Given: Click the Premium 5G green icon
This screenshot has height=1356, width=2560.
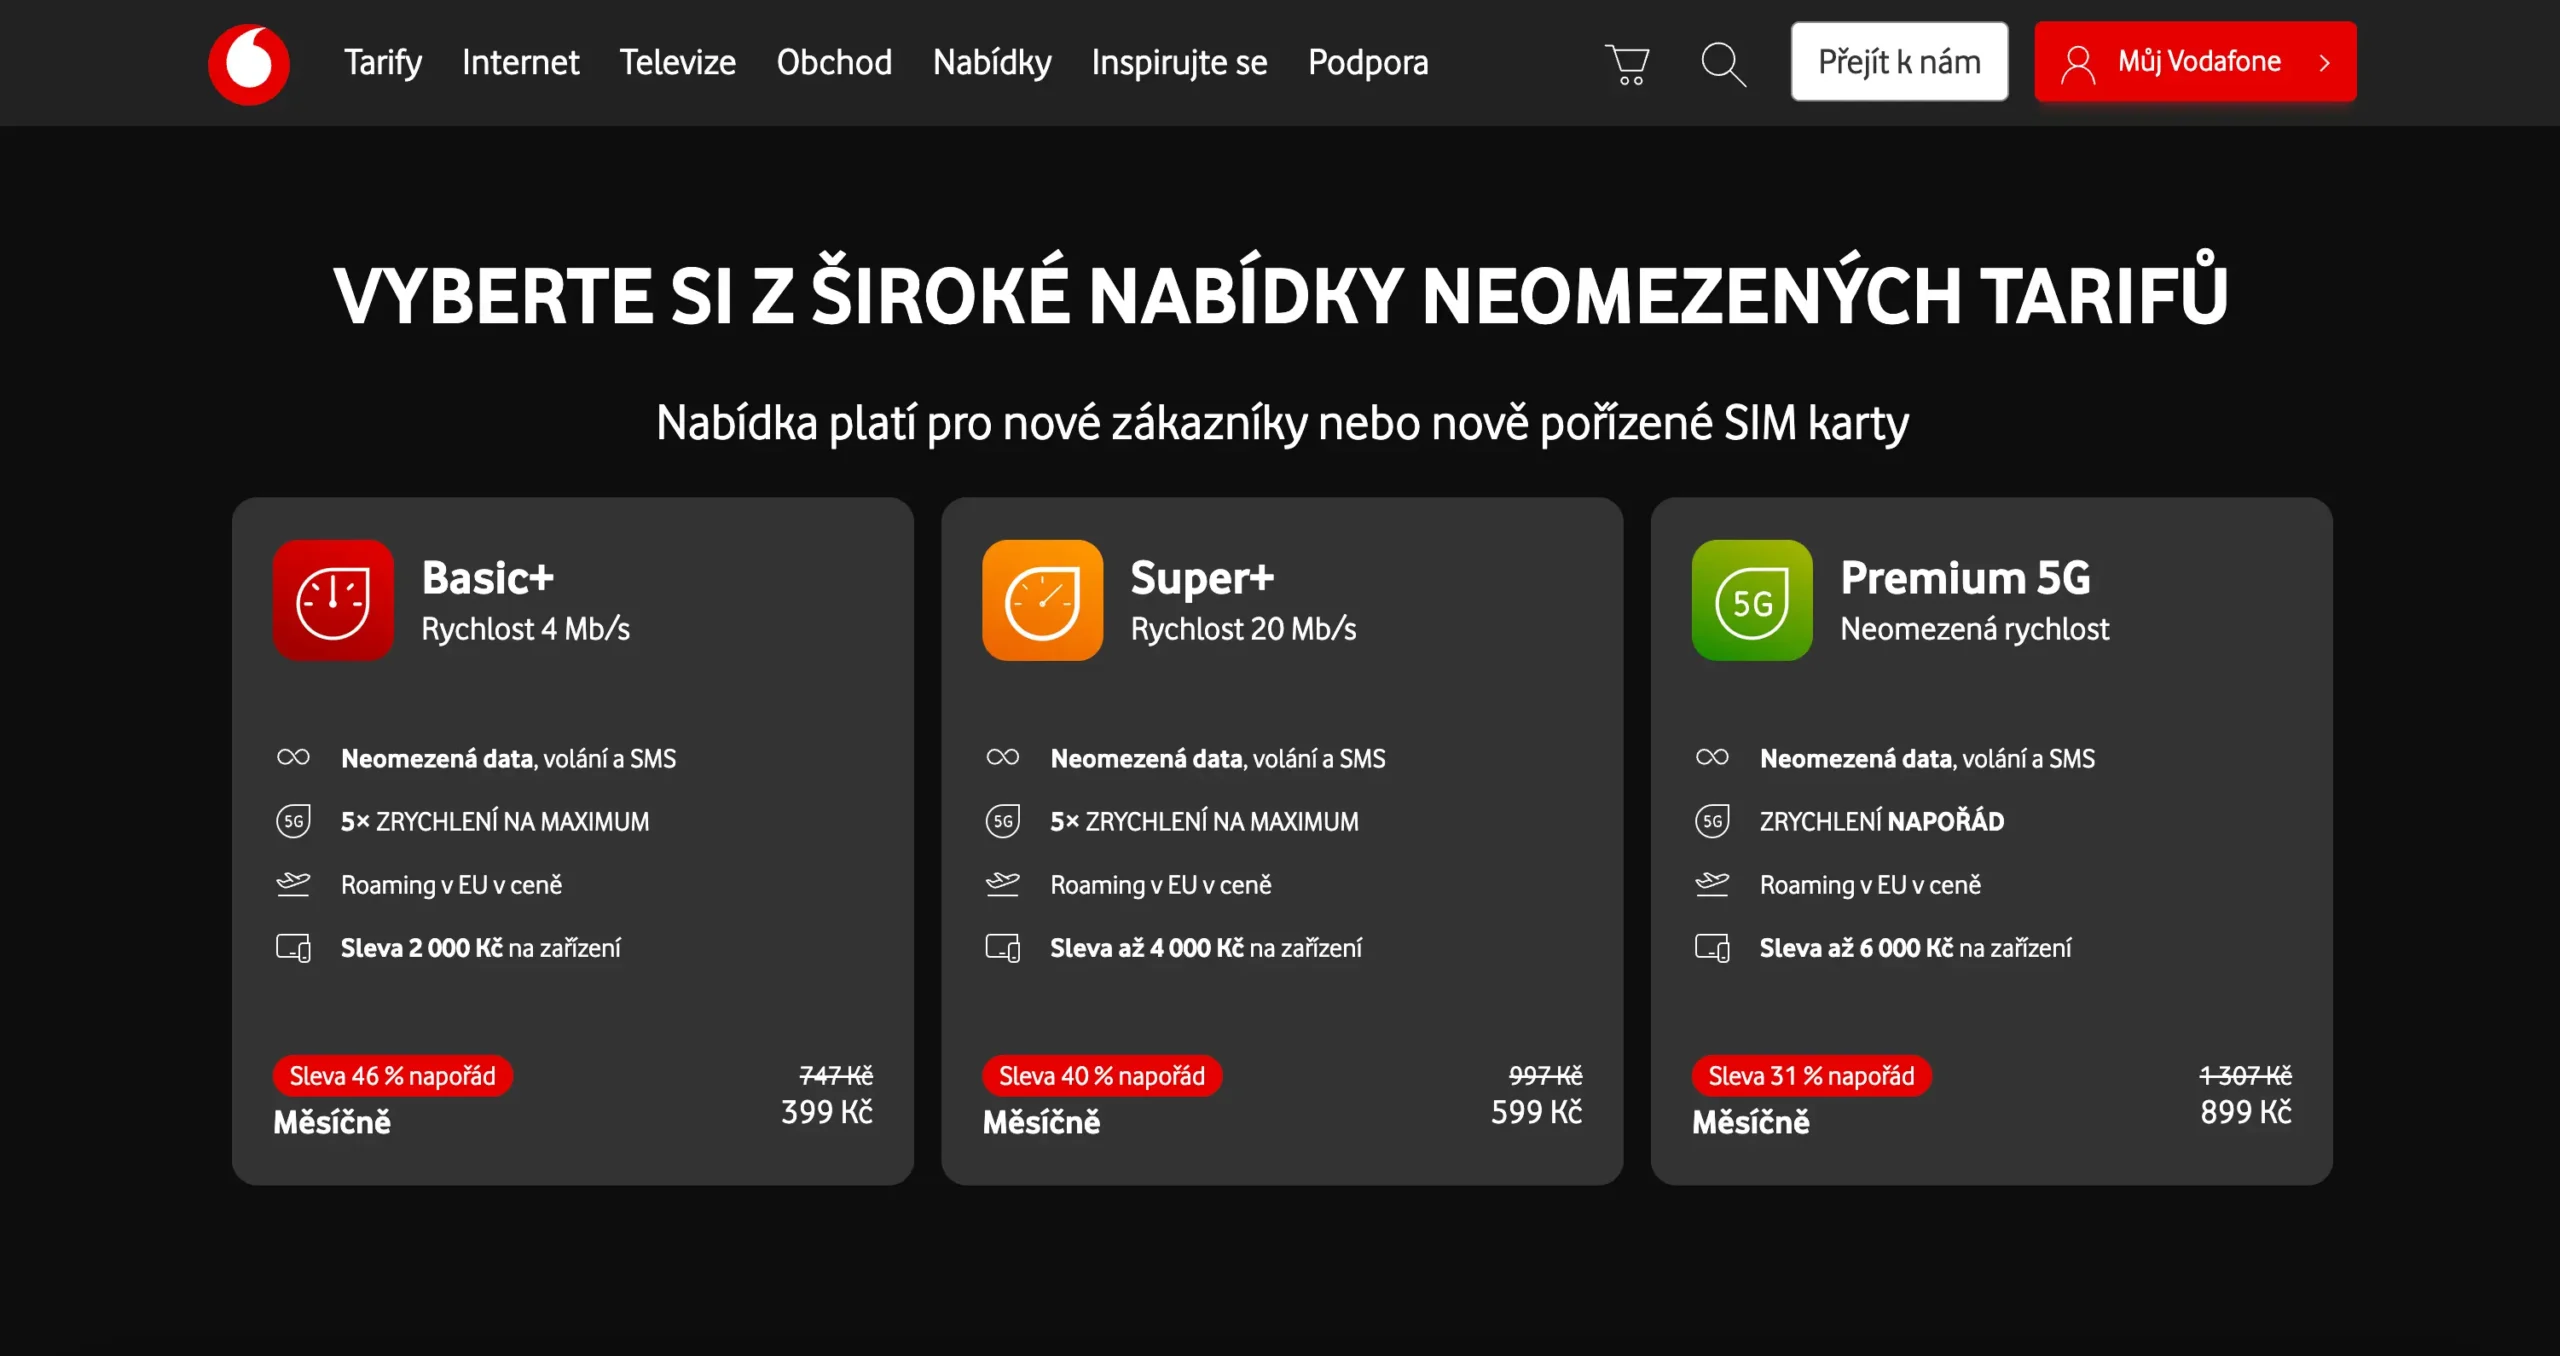Looking at the screenshot, I should coord(1752,600).
